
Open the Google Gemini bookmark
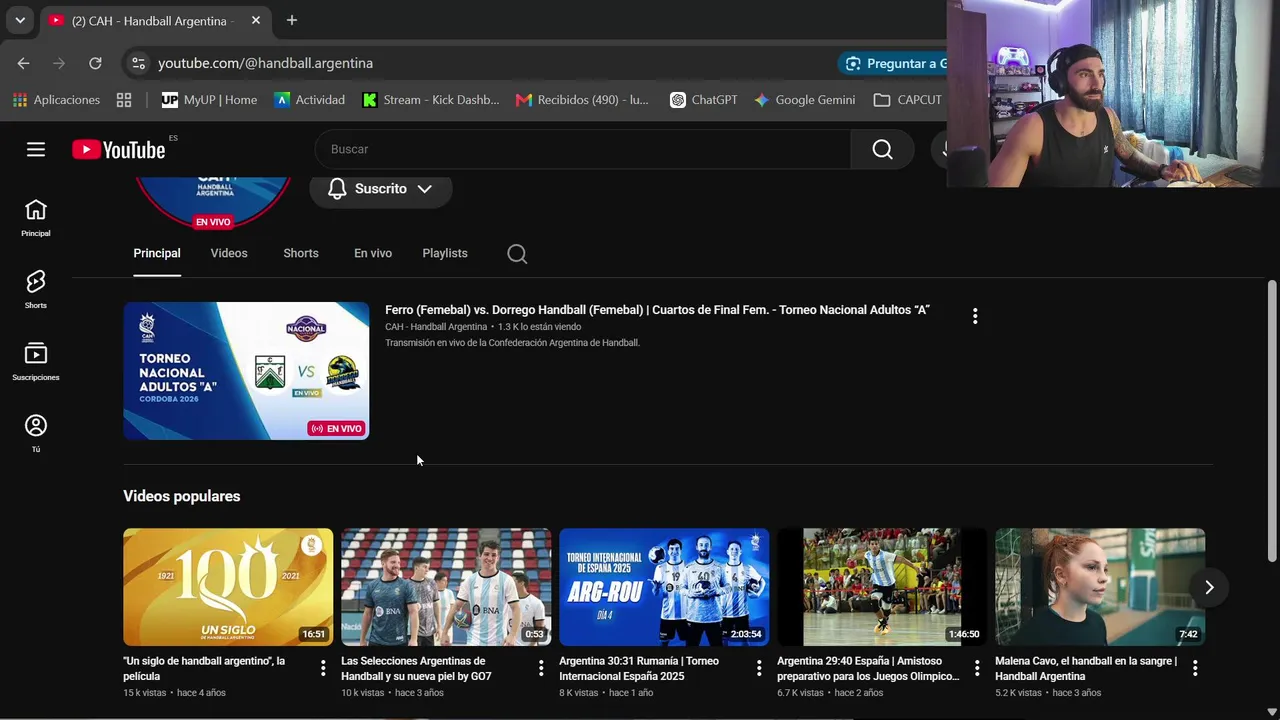coord(805,100)
